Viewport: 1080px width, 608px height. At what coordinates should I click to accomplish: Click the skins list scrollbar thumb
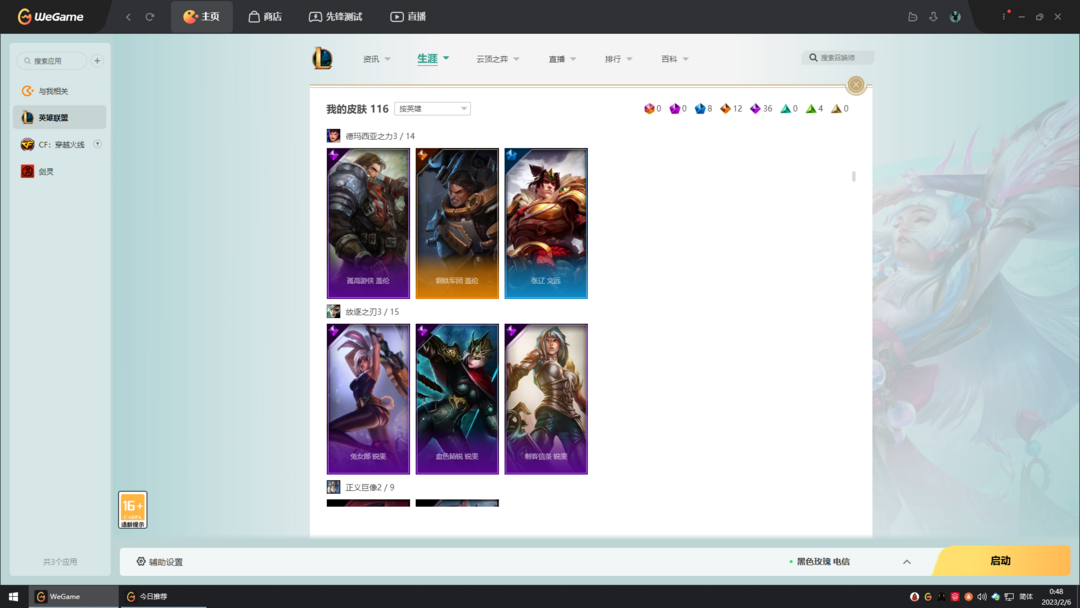coord(853,176)
